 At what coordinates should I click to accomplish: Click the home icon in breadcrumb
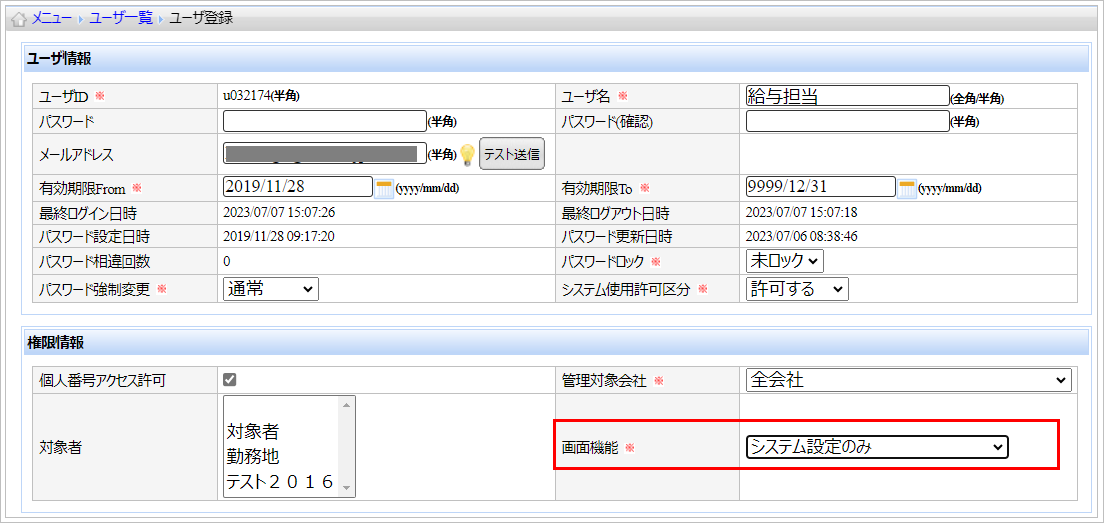pyautogui.click(x=20, y=19)
